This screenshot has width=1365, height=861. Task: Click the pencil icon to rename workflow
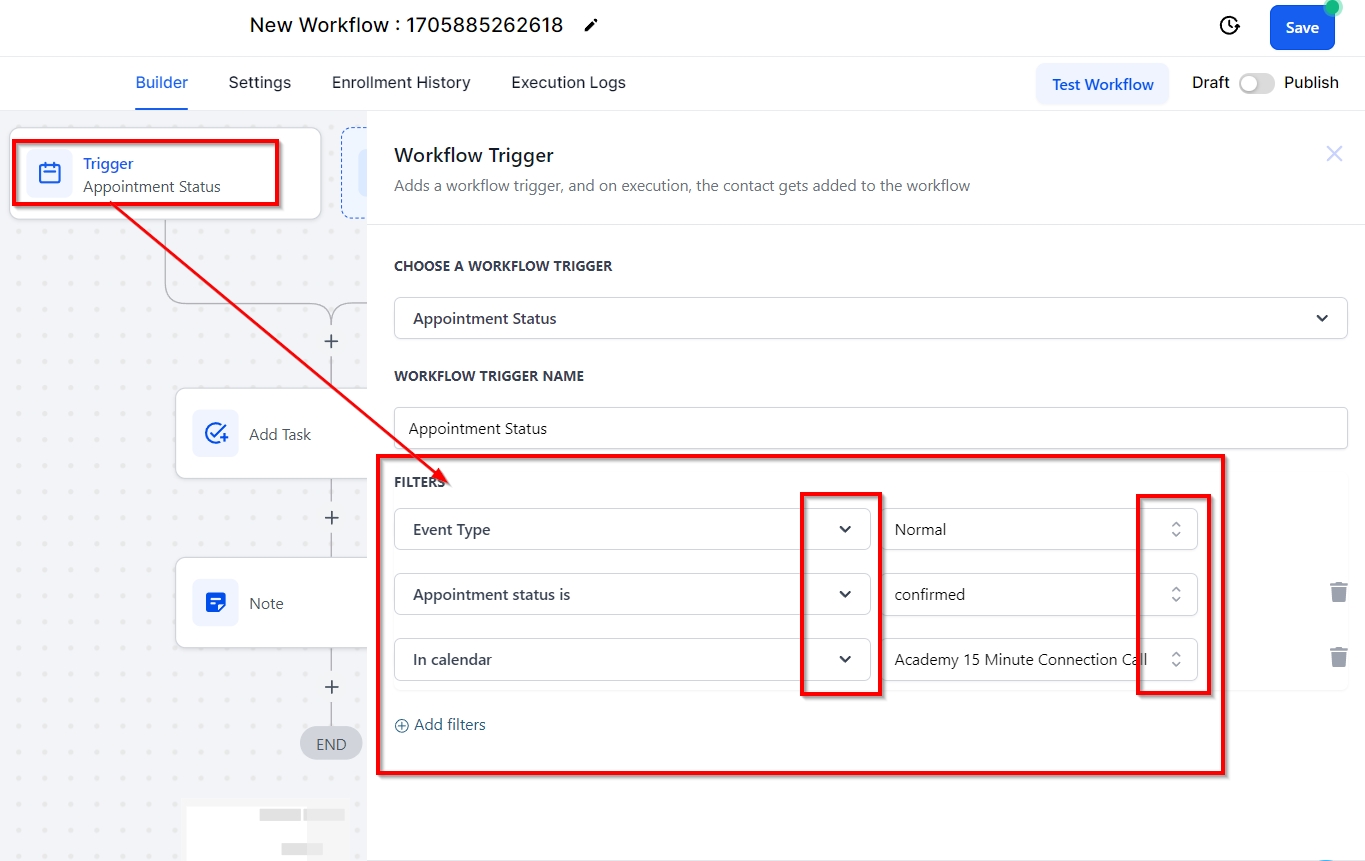[591, 25]
